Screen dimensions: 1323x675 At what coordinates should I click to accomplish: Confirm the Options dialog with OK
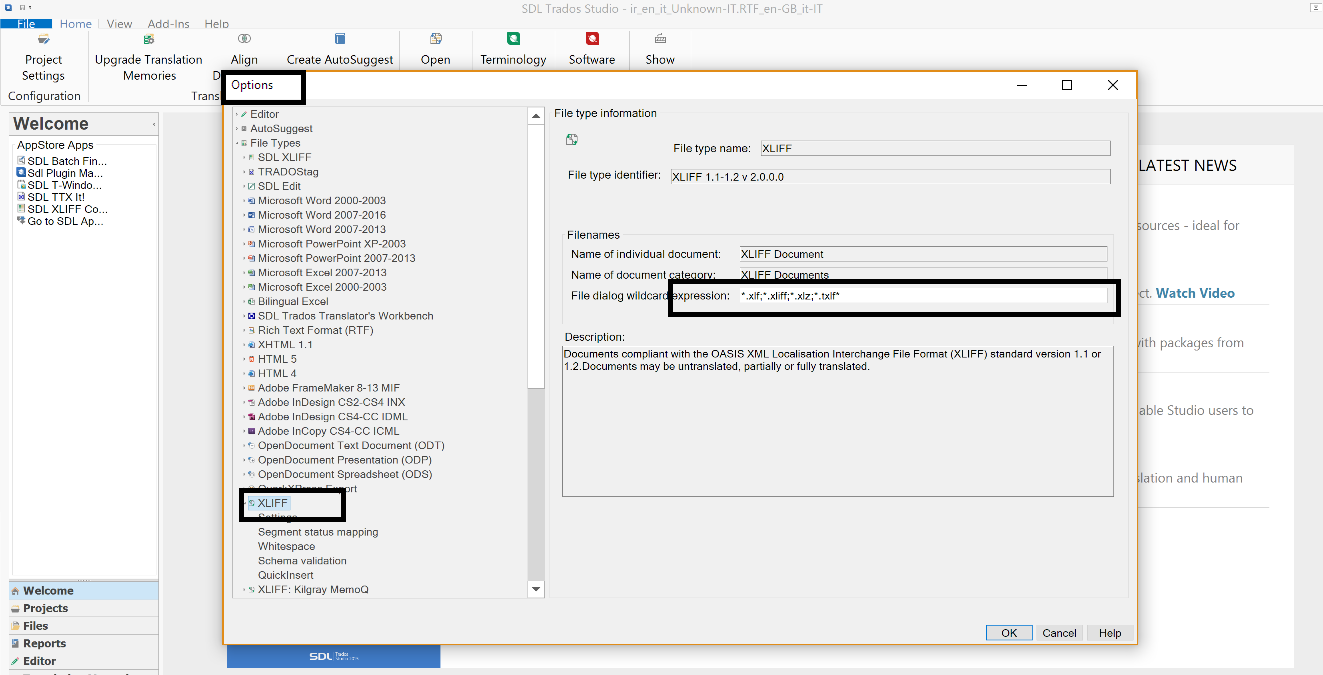[1009, 633]
